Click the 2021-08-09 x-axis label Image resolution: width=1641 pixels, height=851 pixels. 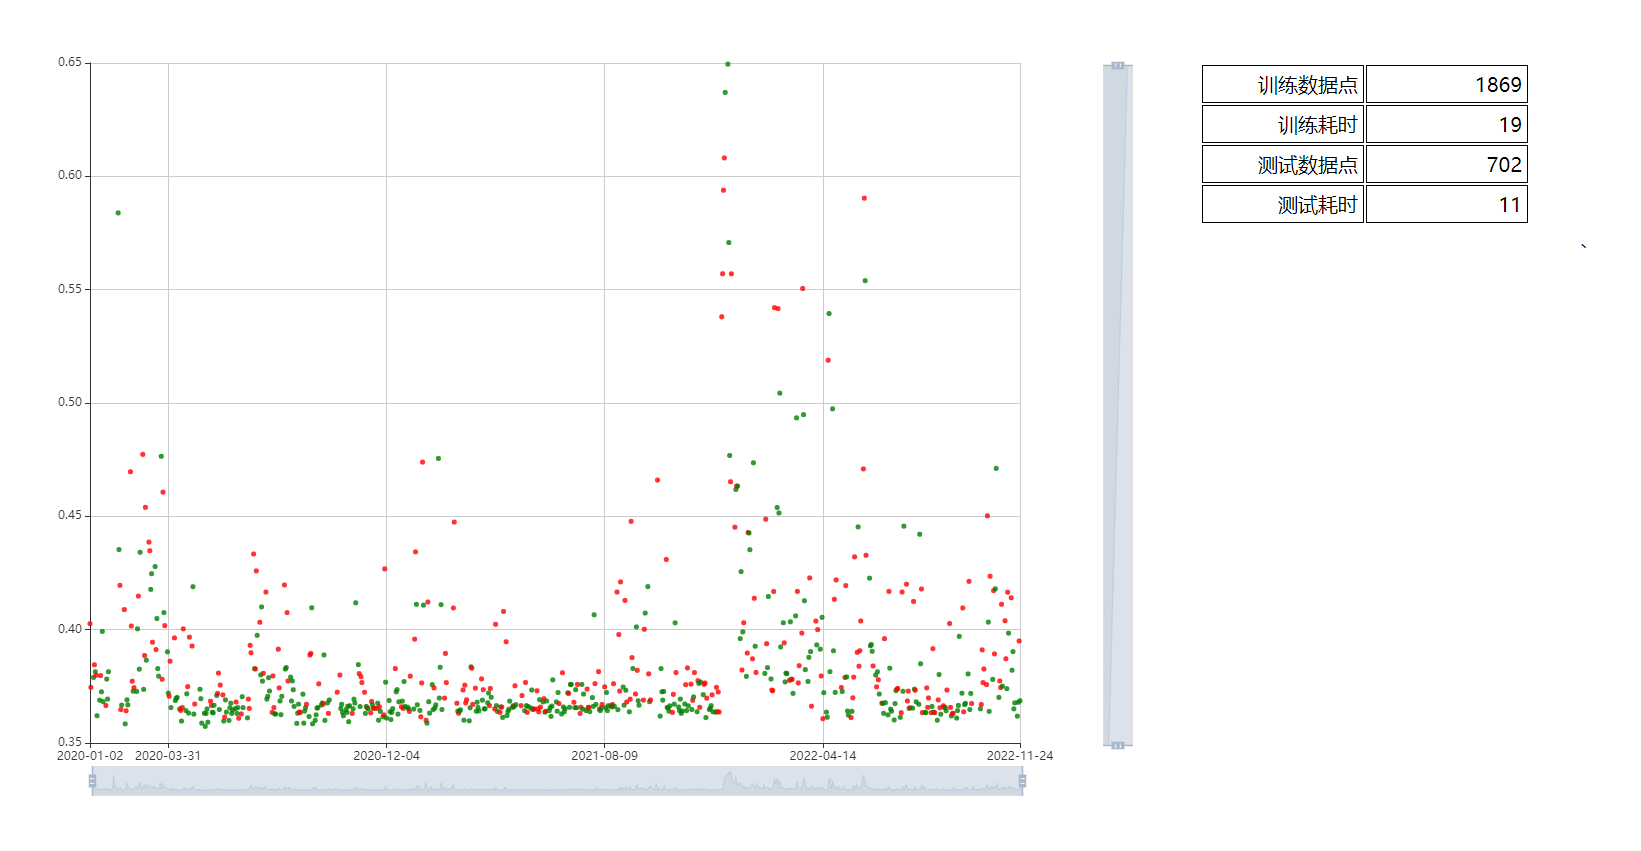coord(604,756)
